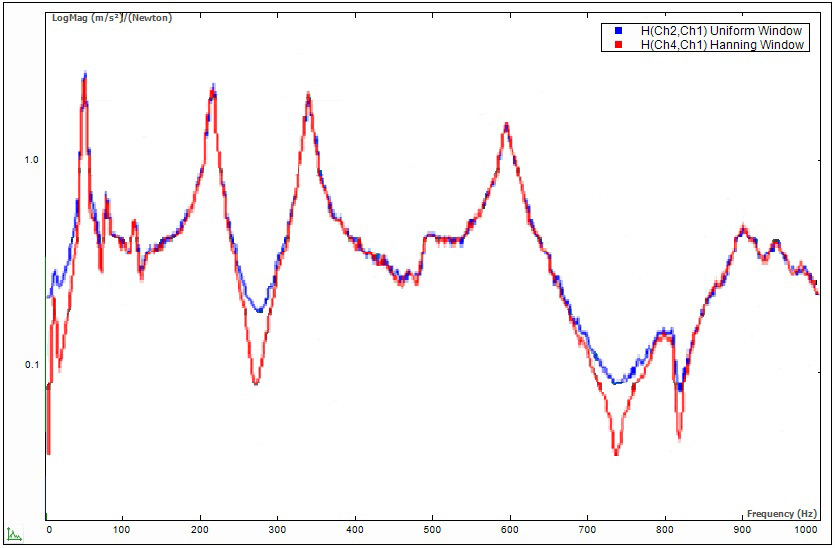Click the 1.0 tick on the Y axis
This screenshot has height=548, width=835.
click(x=30, y=160)
